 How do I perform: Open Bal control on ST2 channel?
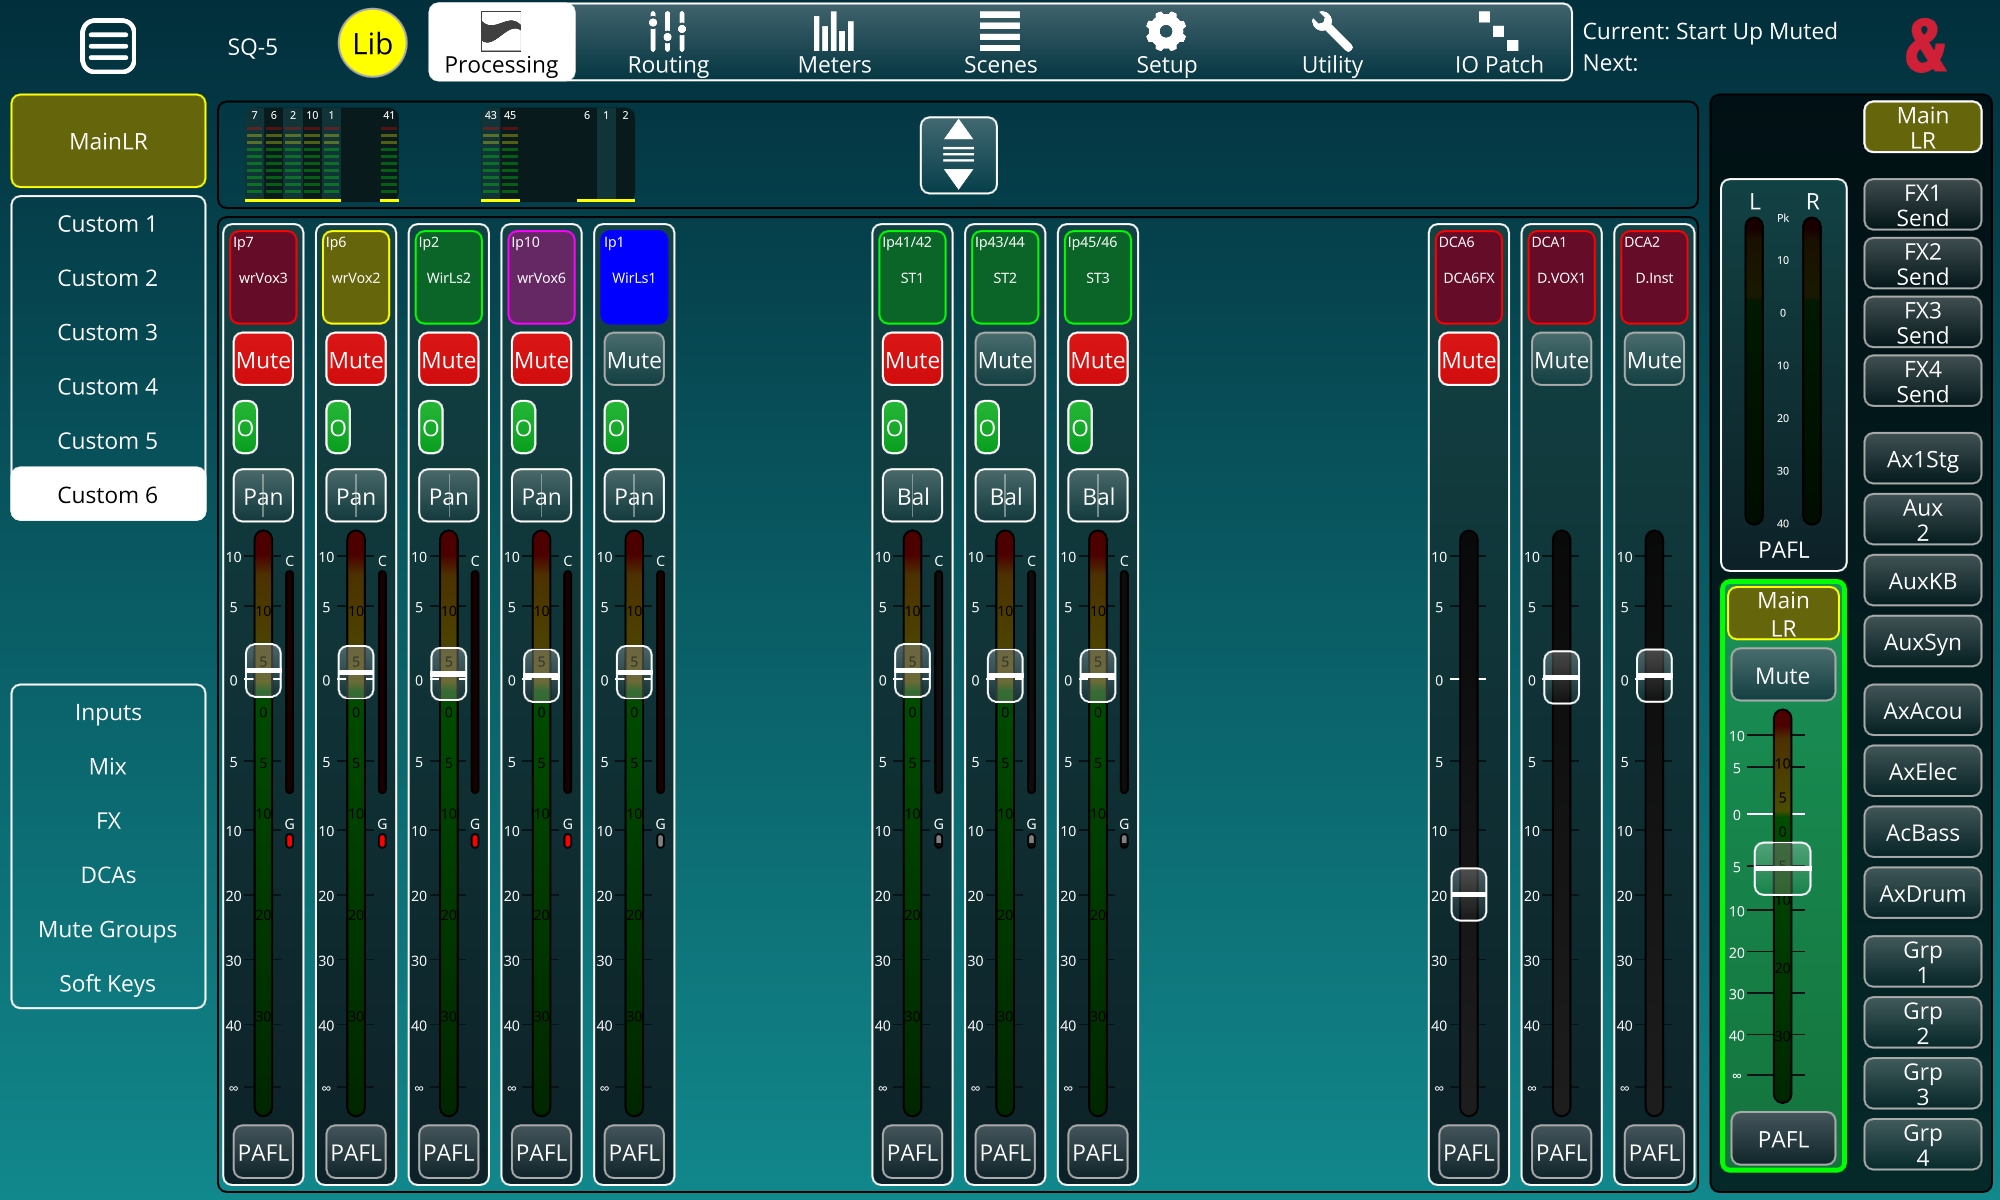1005,496
